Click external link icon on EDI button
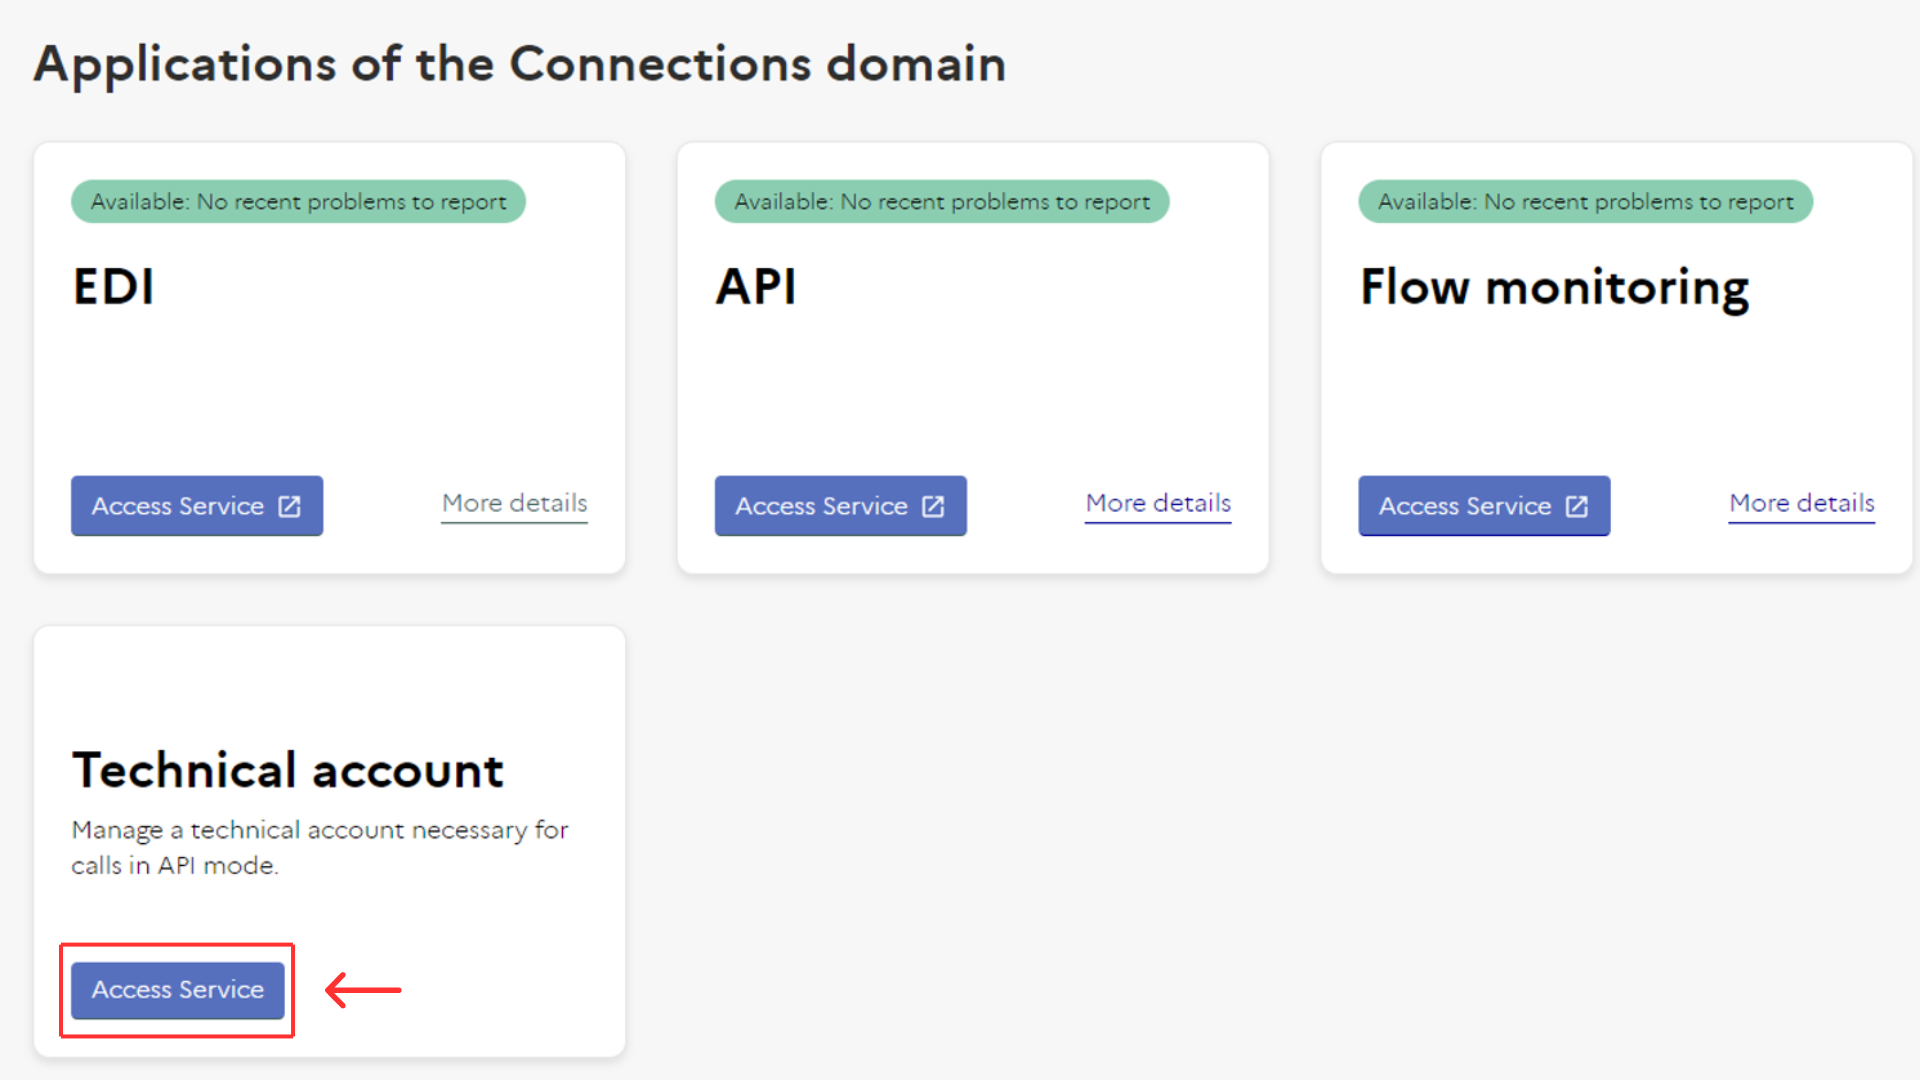1920x1080 pixels. (x=289, y=507)
